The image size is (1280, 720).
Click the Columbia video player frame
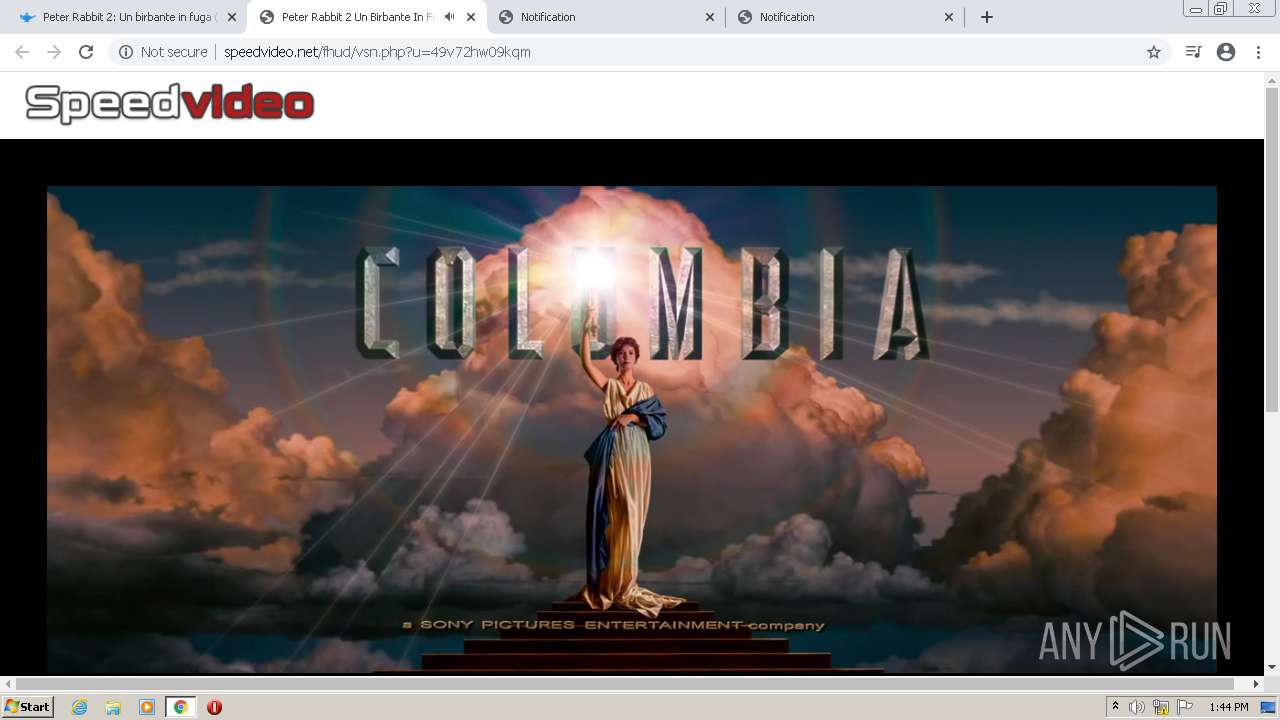point(632,429)
